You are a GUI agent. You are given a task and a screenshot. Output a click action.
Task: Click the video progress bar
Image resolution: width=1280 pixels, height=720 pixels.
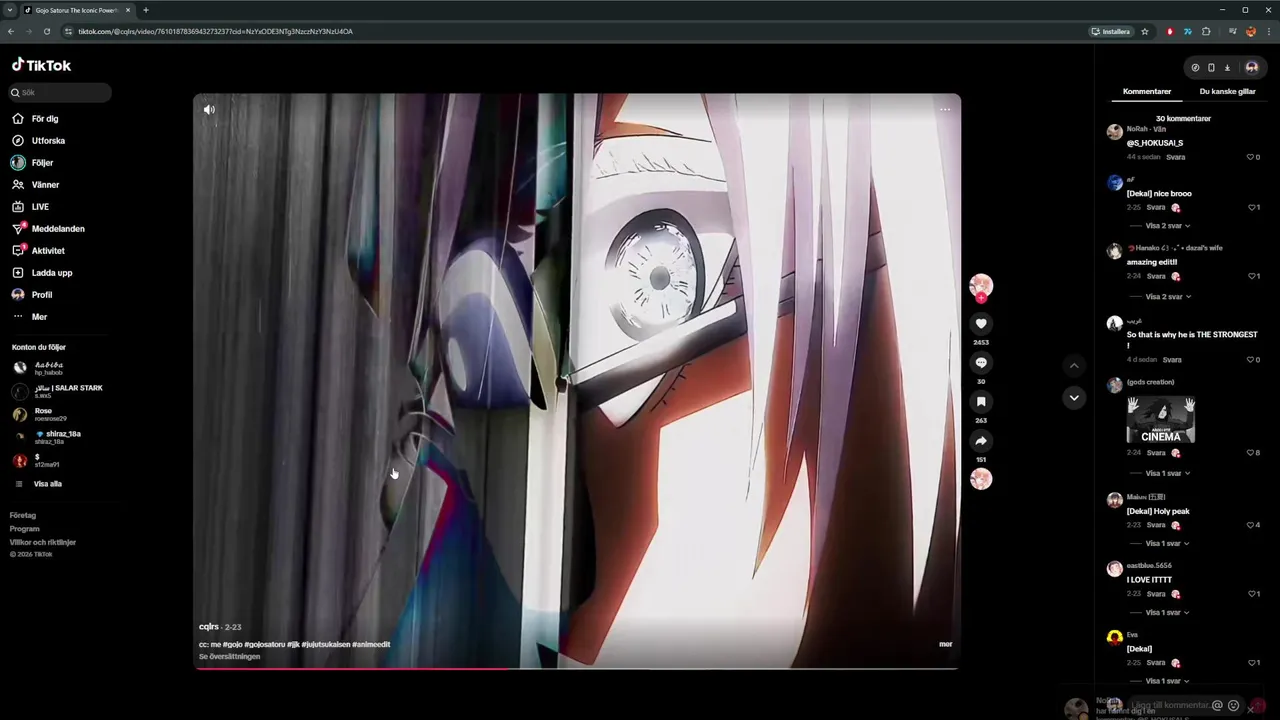click(x=577, y=668)
